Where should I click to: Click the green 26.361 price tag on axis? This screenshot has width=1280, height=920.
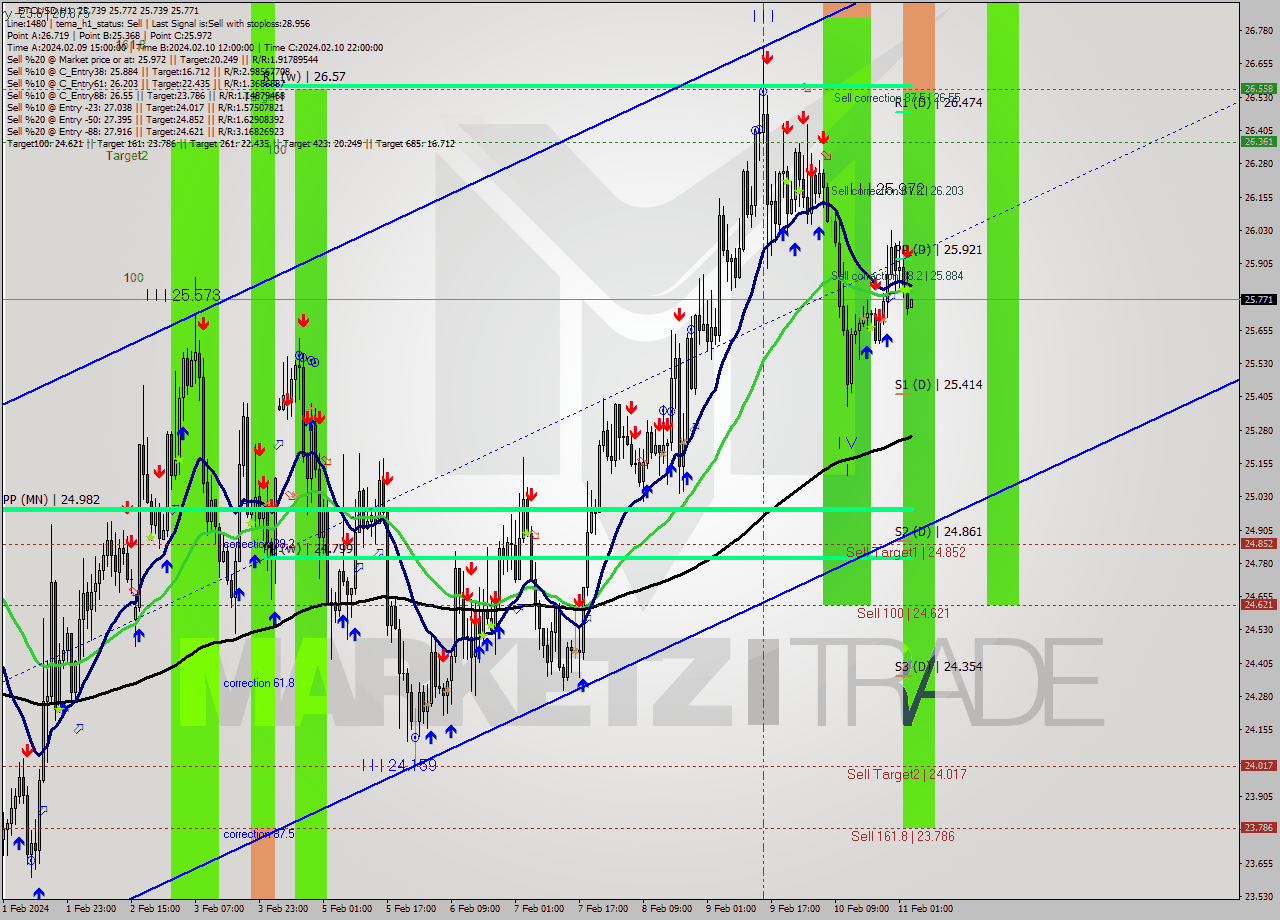click(1258, 141)
